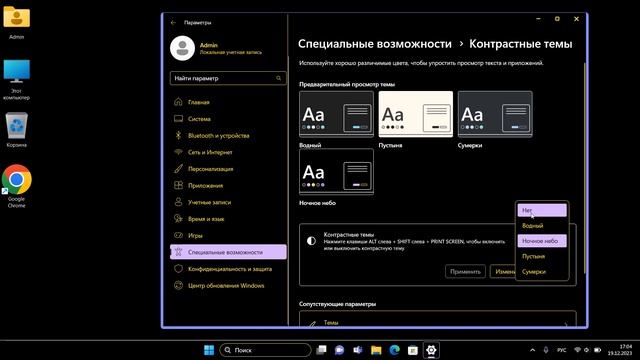Image resolution: width=640 pixels, height=360 pixels.
Task: Open Microsoft Store on the taskbar
Action: coord(413,350)
